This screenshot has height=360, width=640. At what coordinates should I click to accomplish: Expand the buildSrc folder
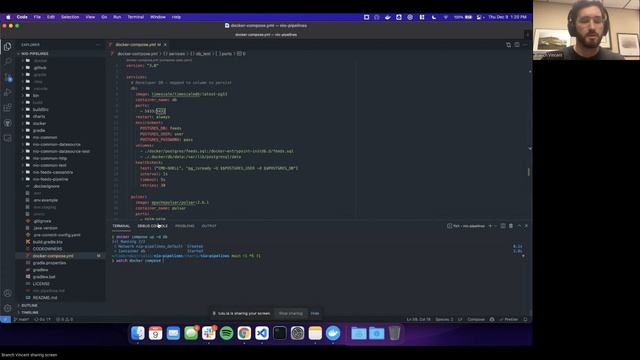[x=41, y=109]
